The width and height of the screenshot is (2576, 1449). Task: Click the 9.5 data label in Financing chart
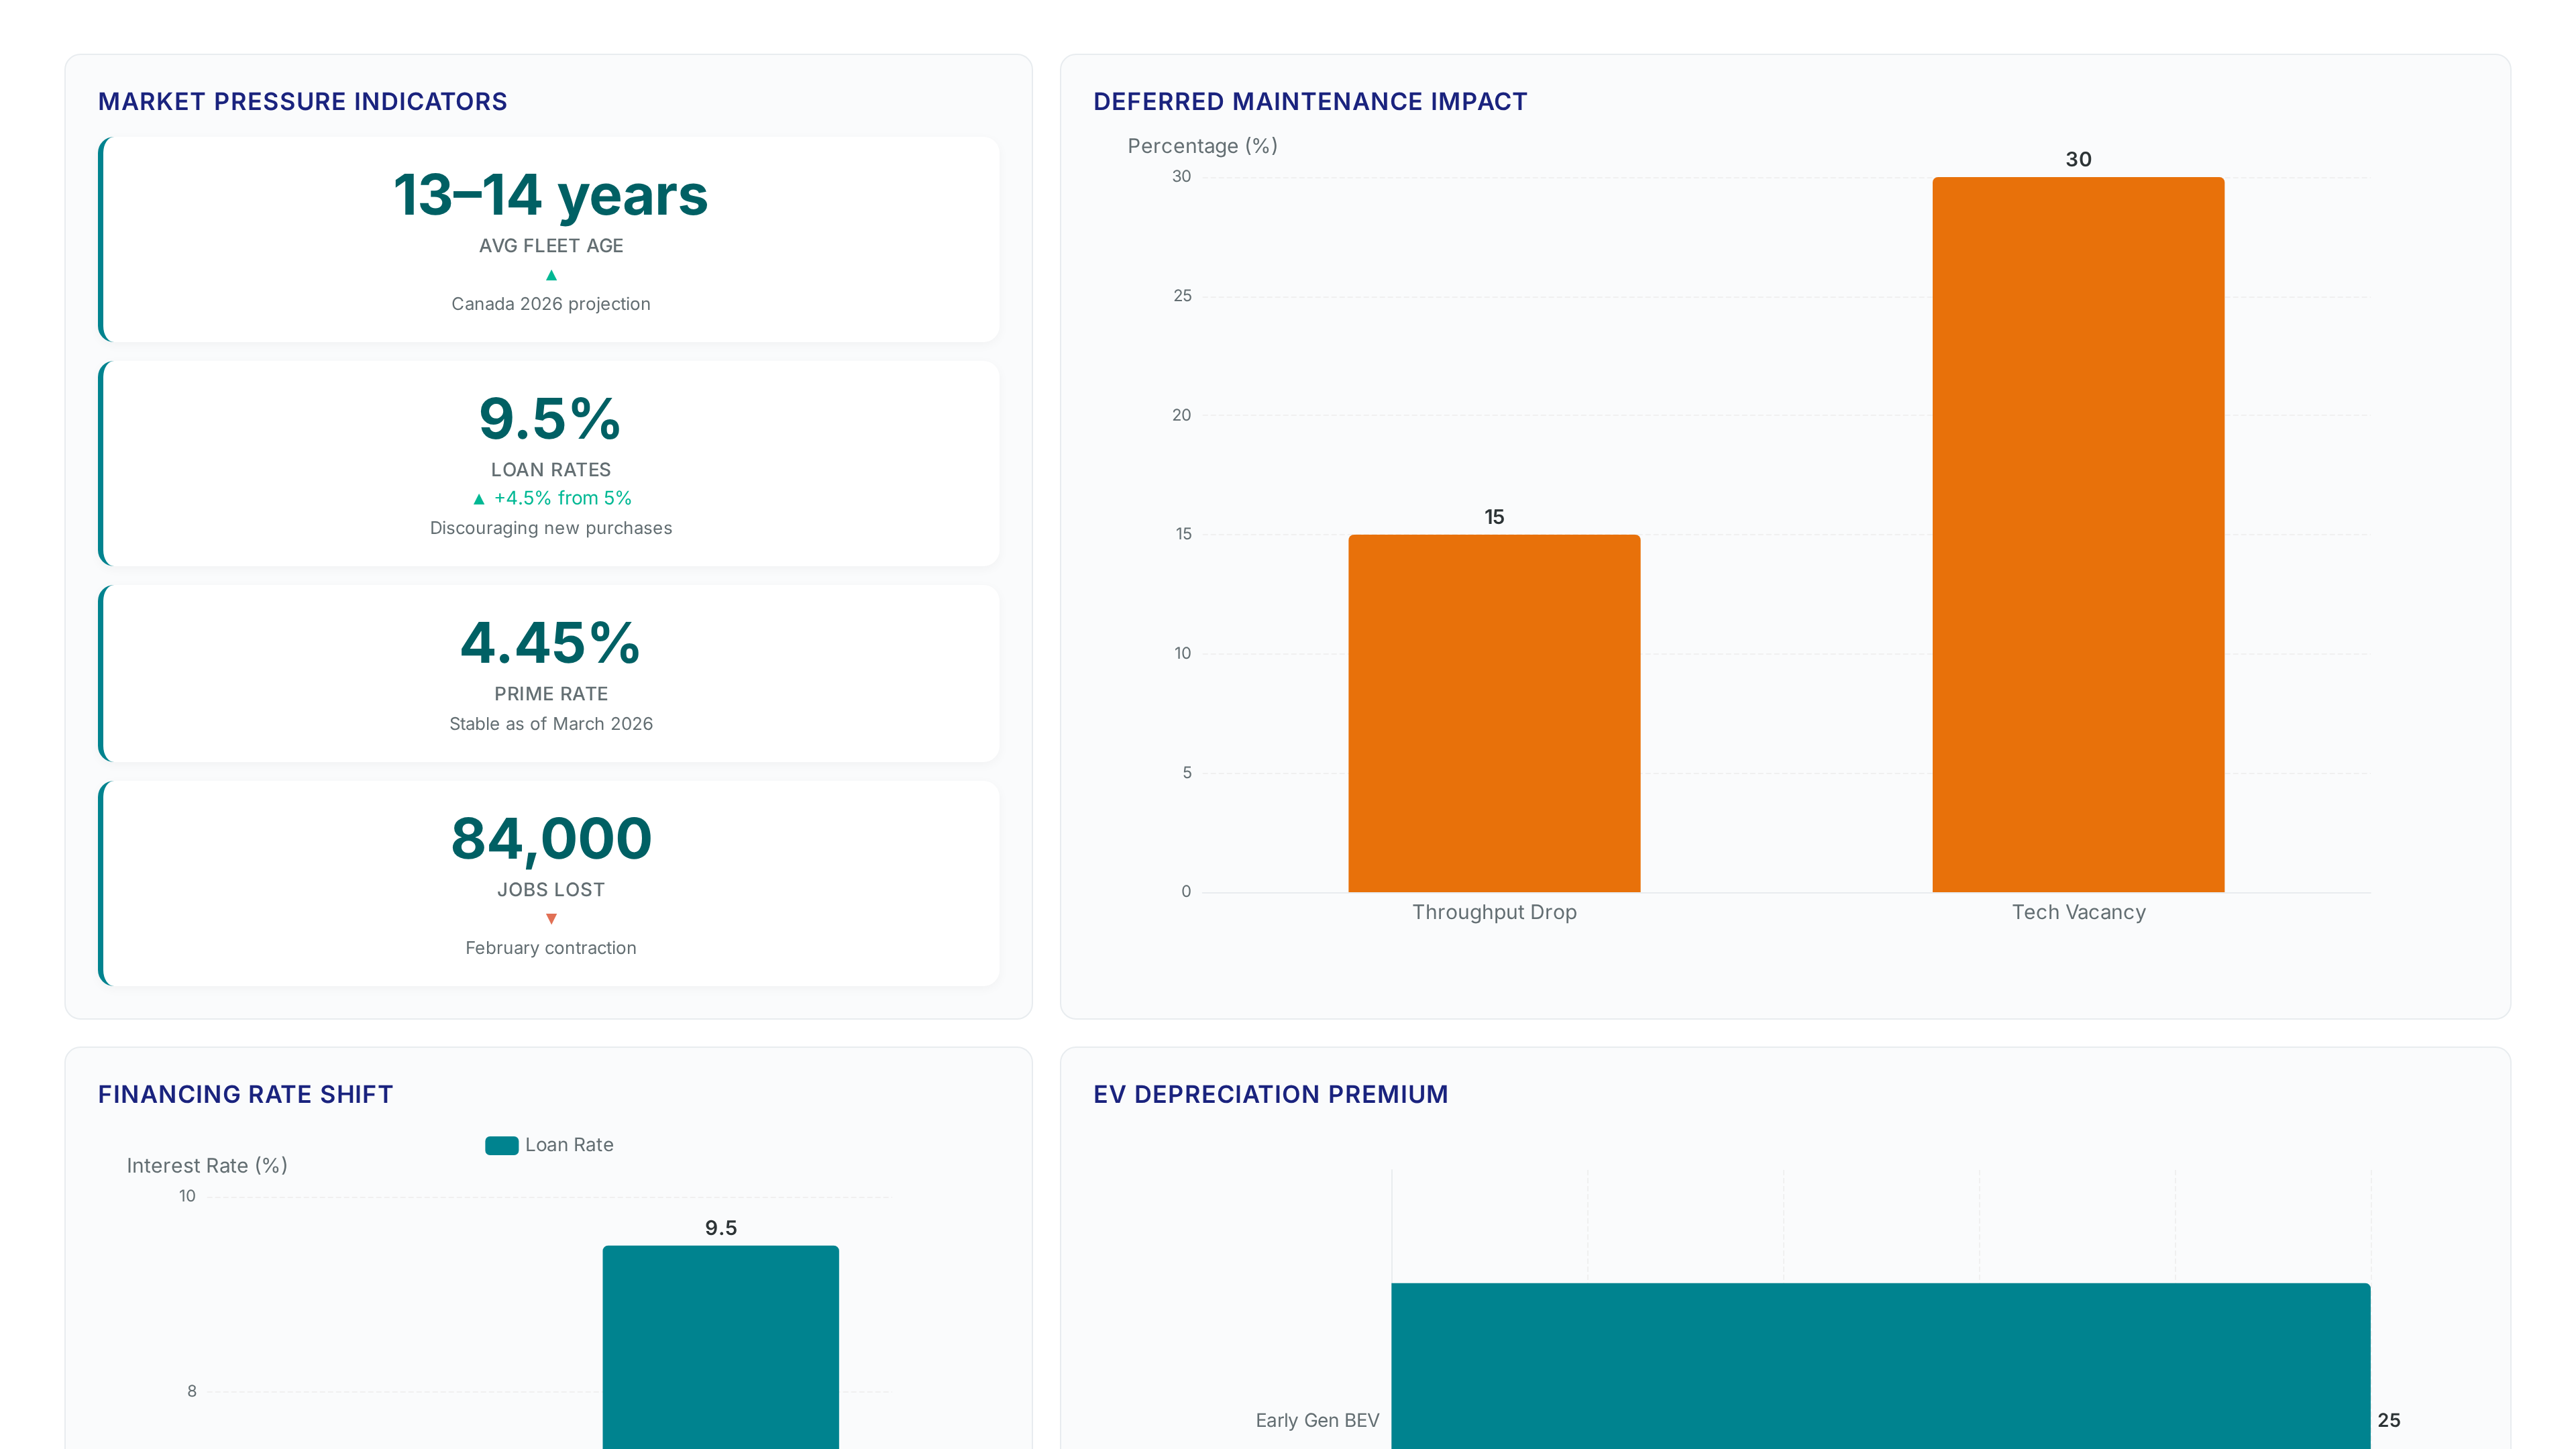[x=720, y=1228]
